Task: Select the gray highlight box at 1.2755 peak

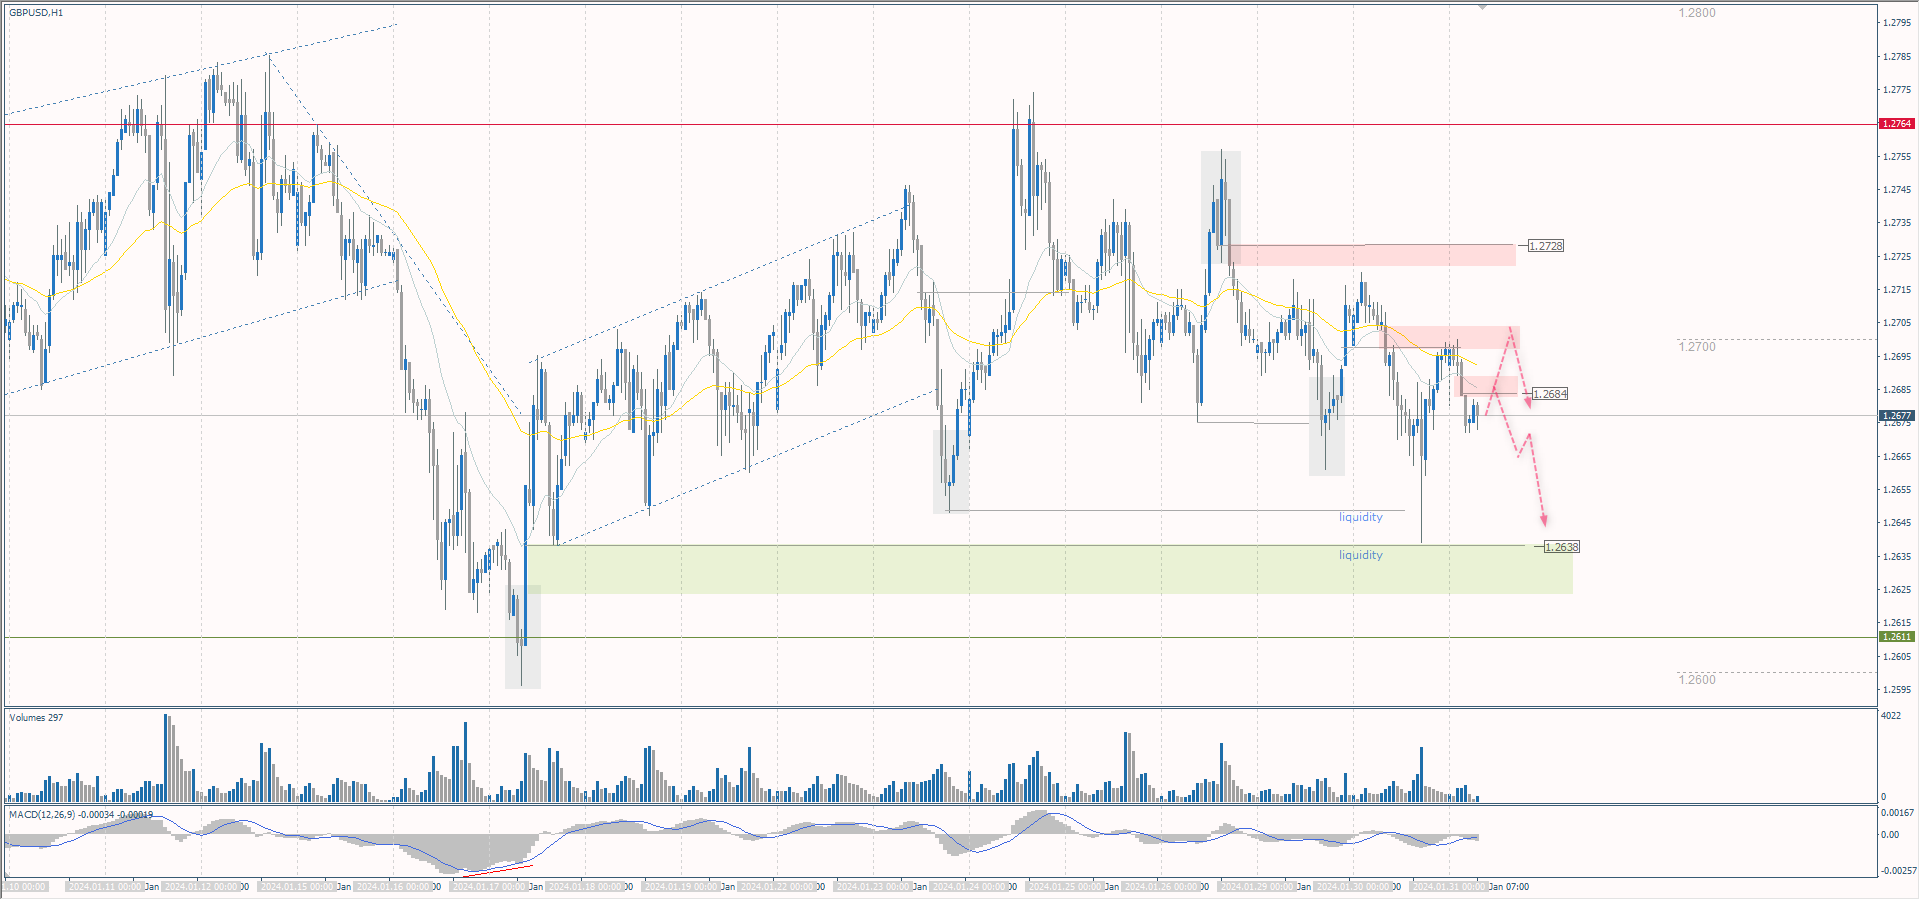Action: (x=1221, y=208)
